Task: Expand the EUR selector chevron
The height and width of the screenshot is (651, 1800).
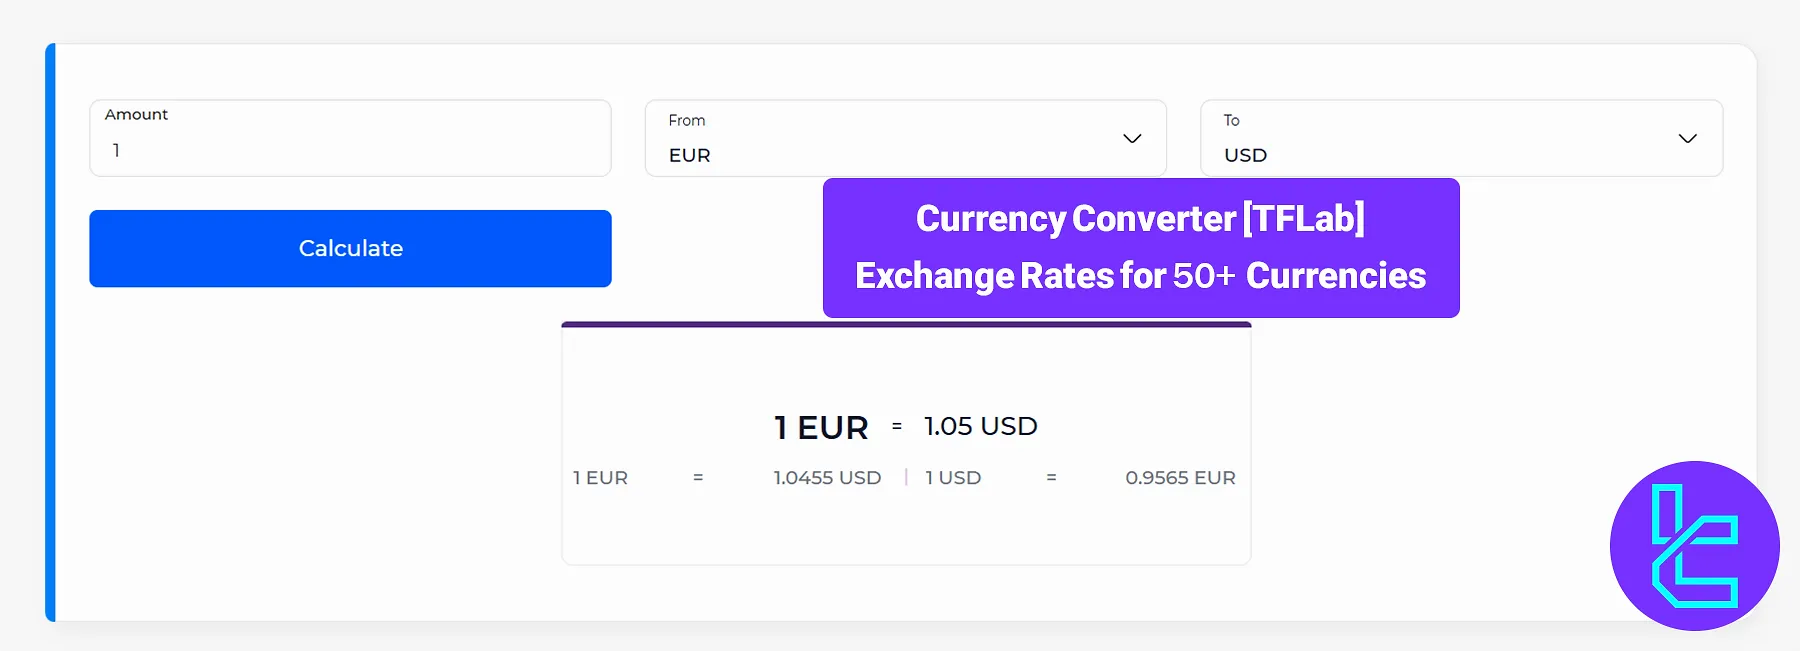Action: [x=1133, y=138]
